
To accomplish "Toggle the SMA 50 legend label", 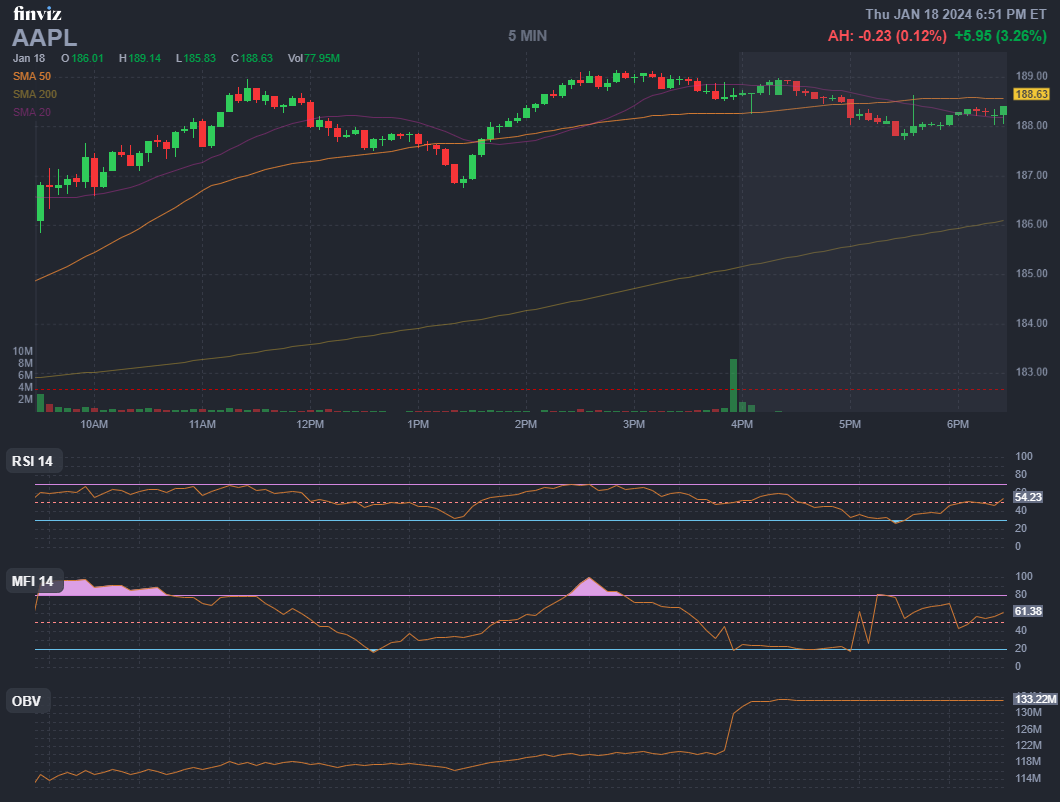I will (x=32, y=76).
